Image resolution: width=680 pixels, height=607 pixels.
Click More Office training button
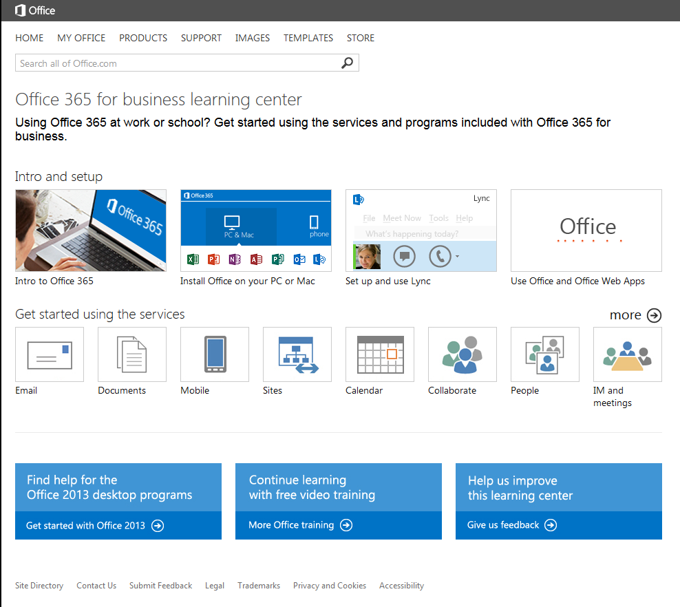point(300,525)
